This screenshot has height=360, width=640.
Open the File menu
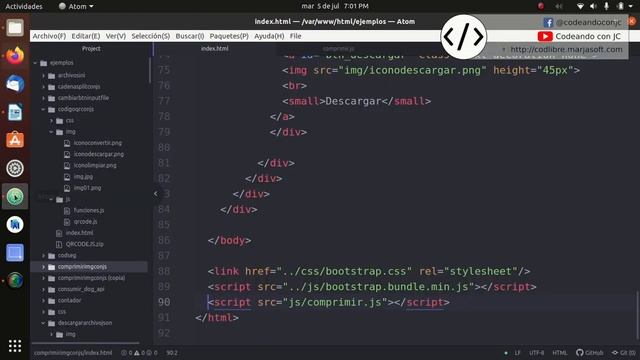(x=296, y=36)
